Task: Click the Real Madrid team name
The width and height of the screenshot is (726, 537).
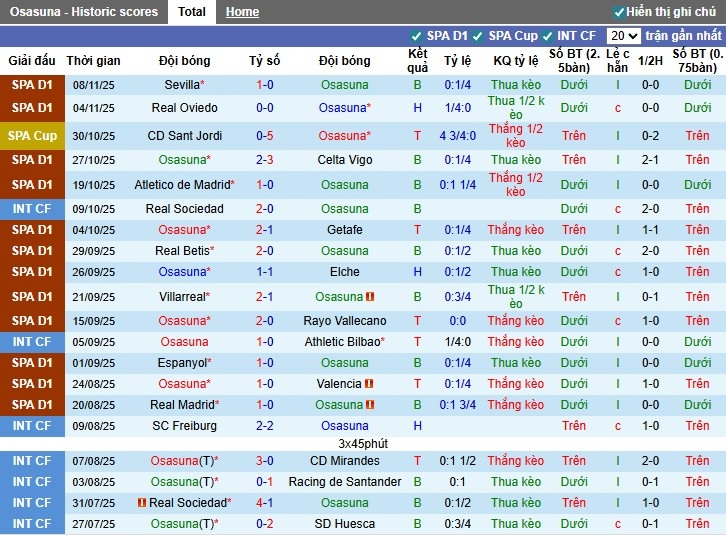Action: (182, 405)
